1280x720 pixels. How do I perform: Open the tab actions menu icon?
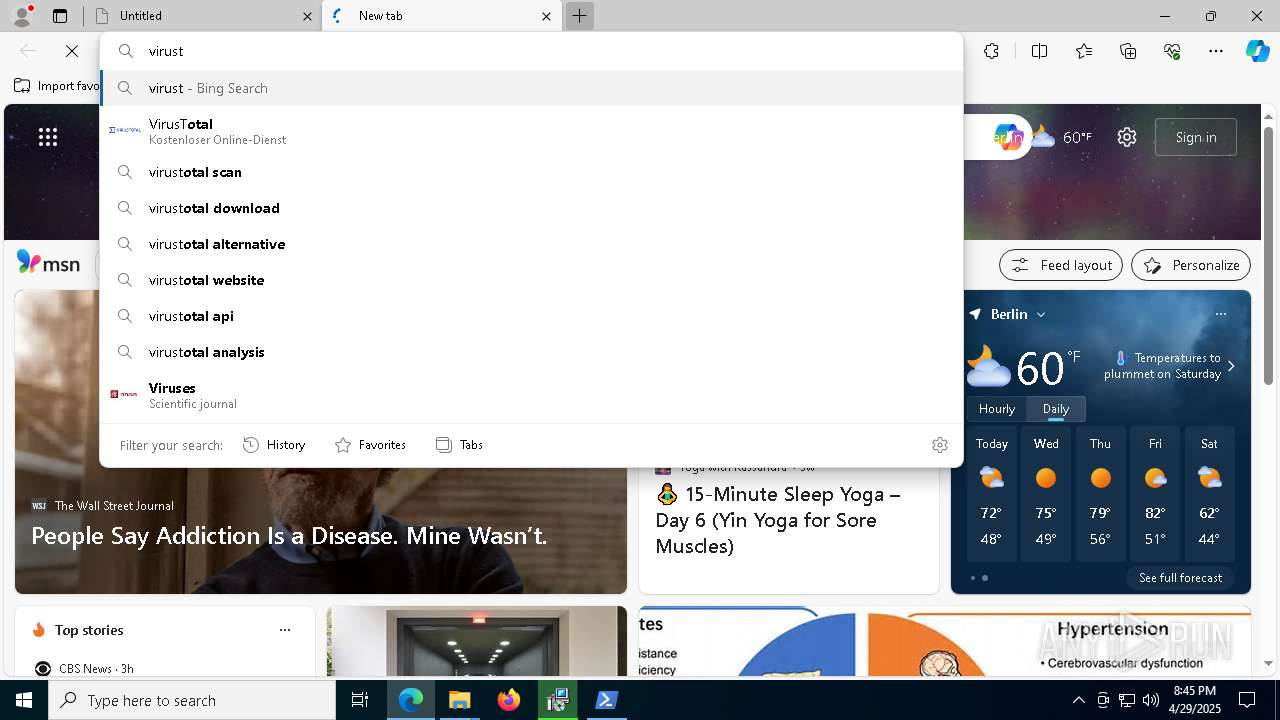tap(60, 16)
